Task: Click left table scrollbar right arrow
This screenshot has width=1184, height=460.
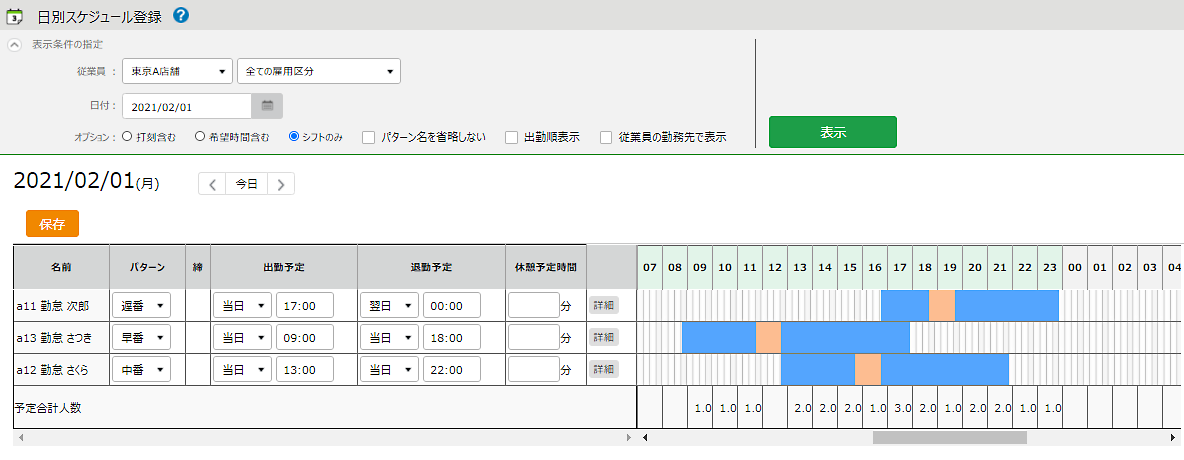Action: pyautogui.click(x=628, y=437)
